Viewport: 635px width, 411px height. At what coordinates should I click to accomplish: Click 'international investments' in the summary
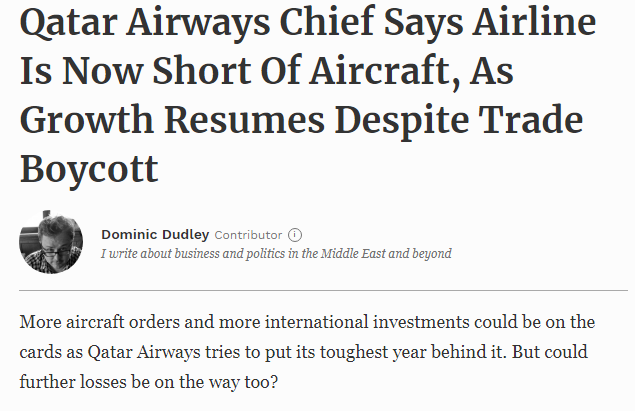[x=367, y=323]
